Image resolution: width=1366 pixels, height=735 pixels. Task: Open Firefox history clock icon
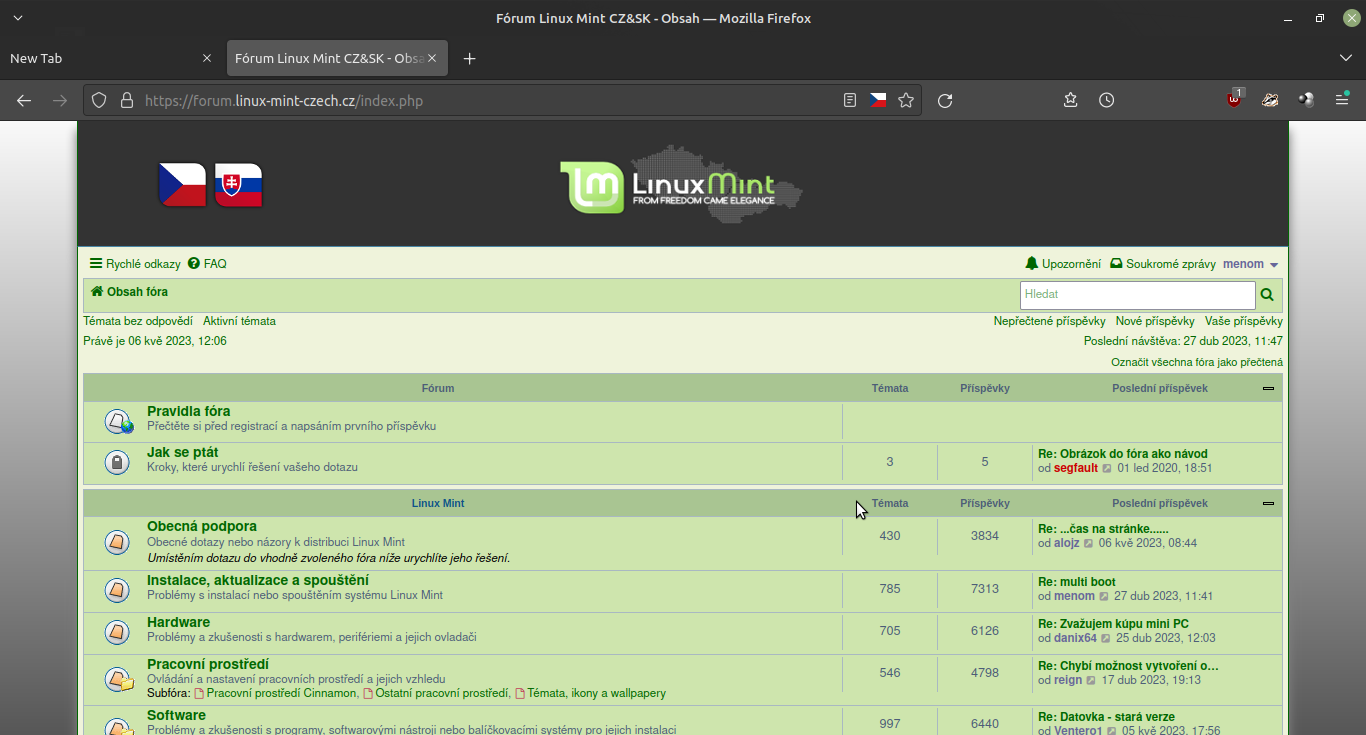point(1106,100)
